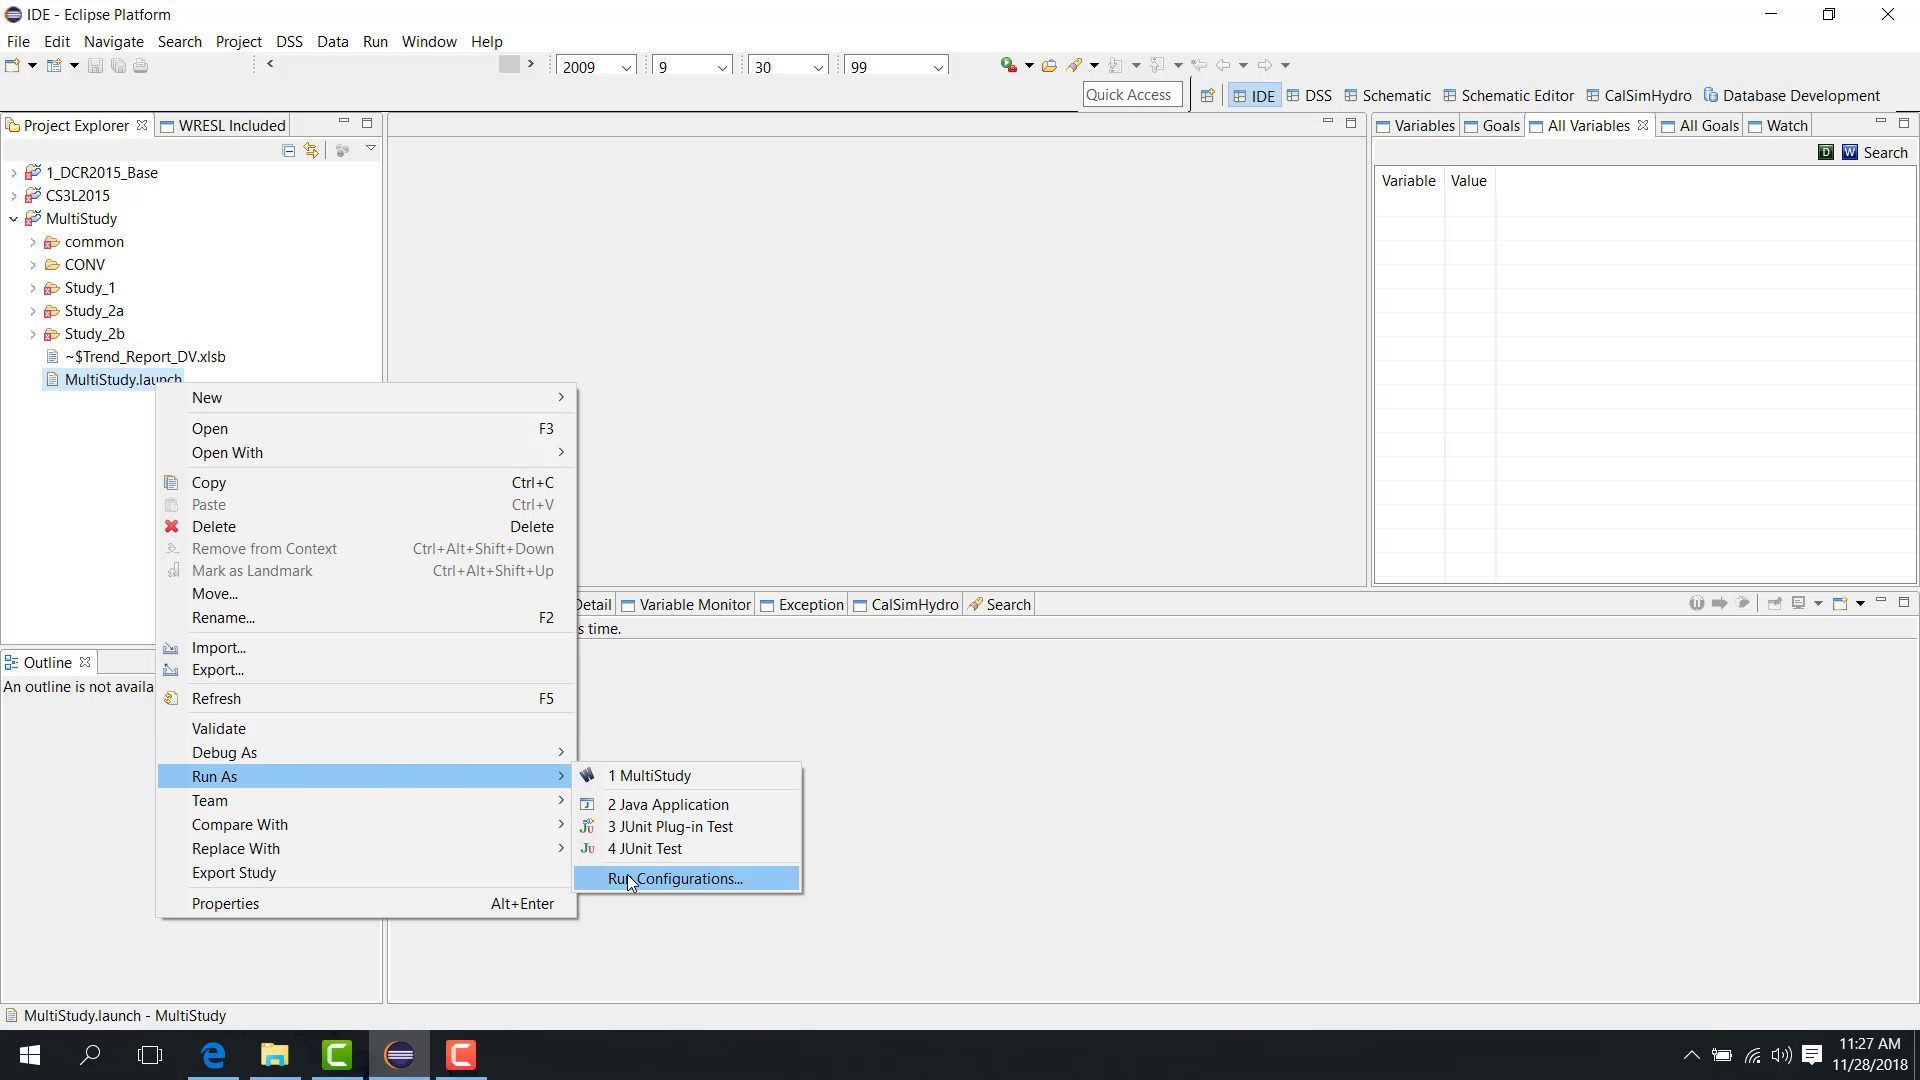The image size is (1920, 1080).
Task: Toggle Link with Editor in Project Explorer
Action: click(x=311, y=150)
